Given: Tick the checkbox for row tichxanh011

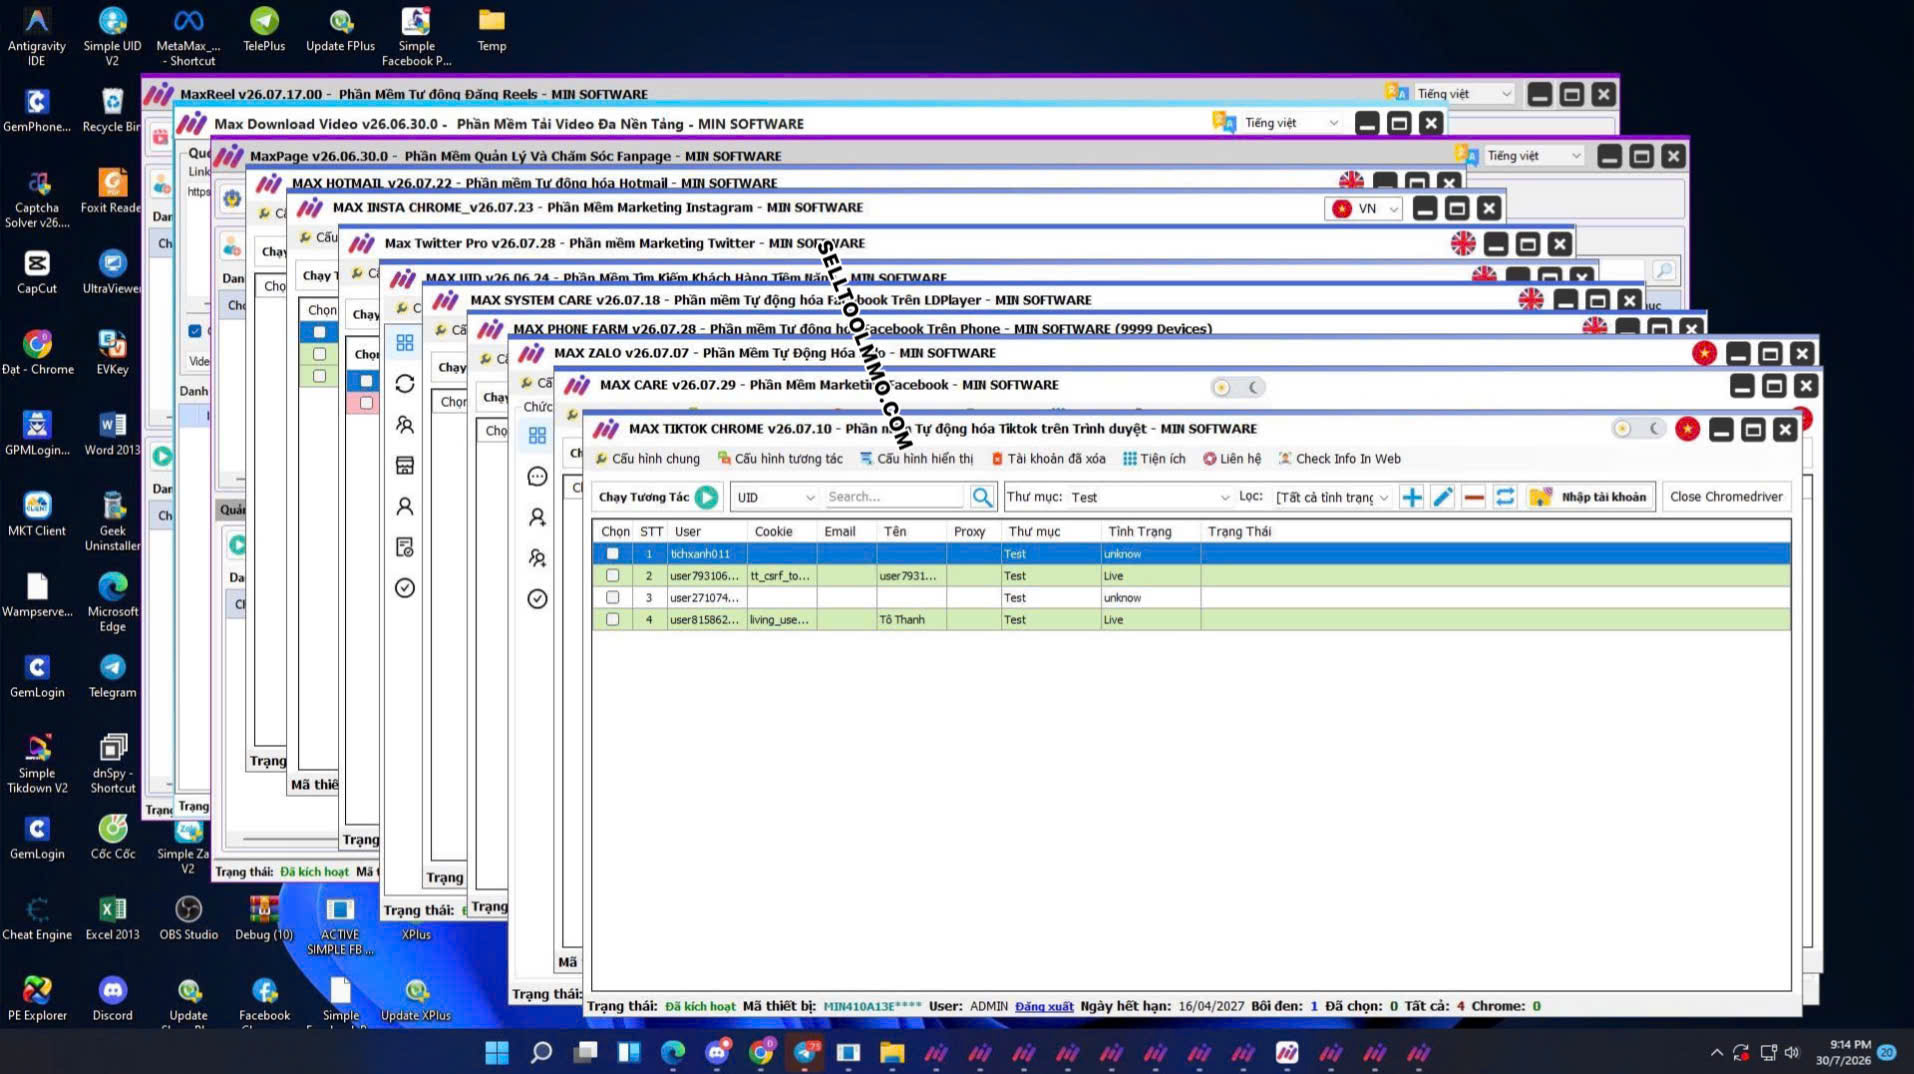Looking at the screenshot, I should pyautogui.click(x=612, y=554).
